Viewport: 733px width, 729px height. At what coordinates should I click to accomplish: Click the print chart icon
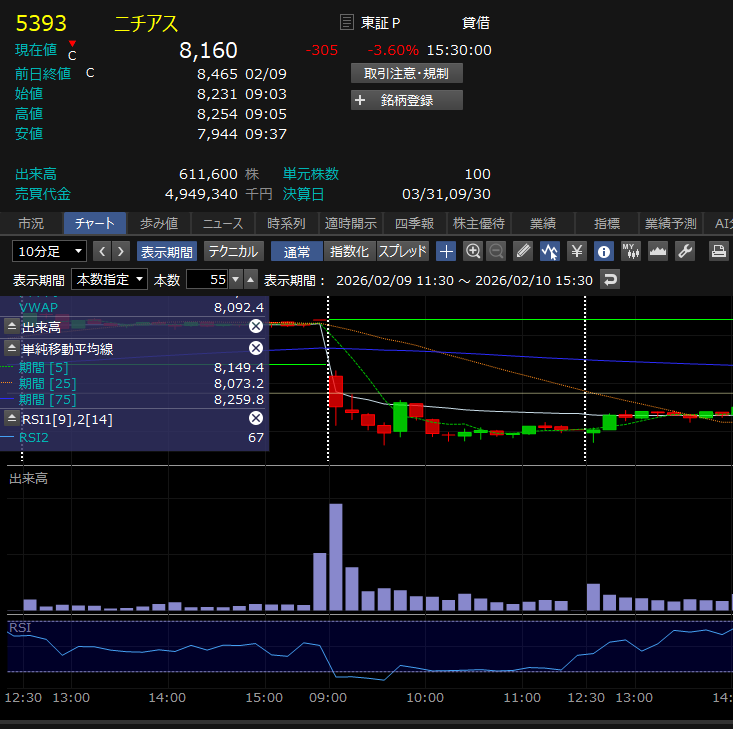pyautogui.click(x=718, y=251)
